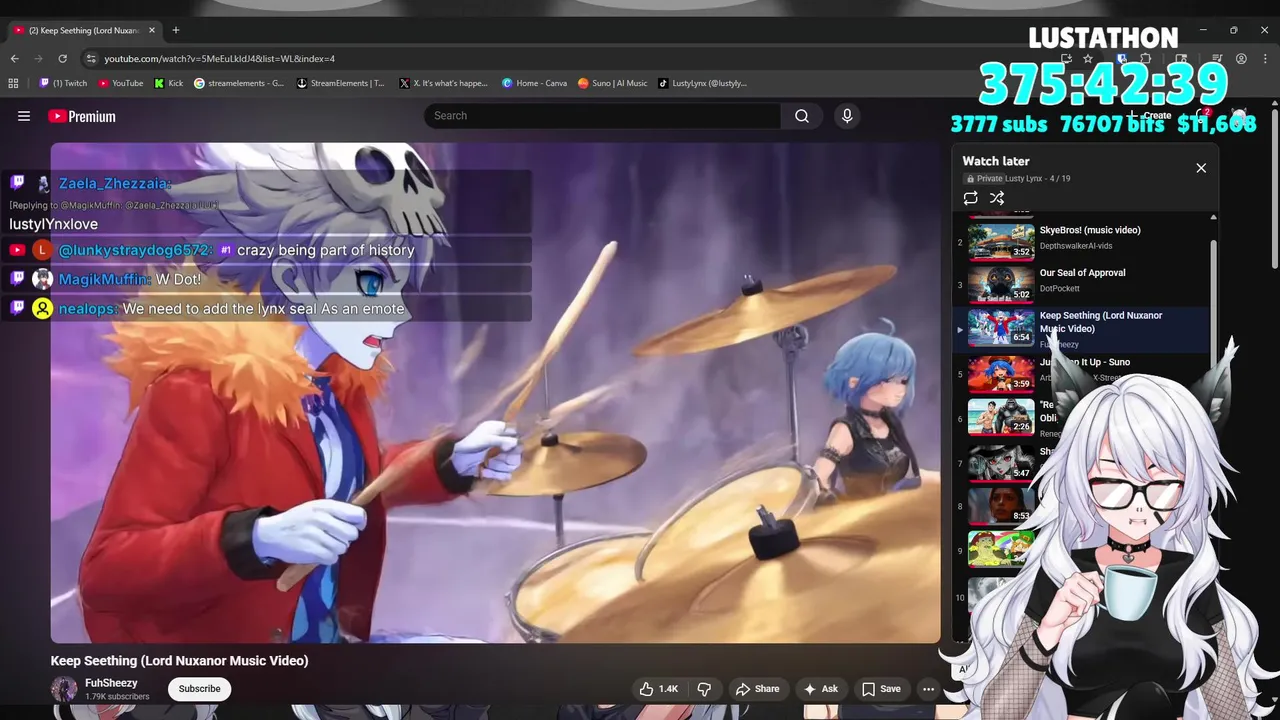Image resolution: width=1280 pixels, height=720 pixels.
Task: Open the LustyLynx TikTok bookmark
Action: pos(703,84)
